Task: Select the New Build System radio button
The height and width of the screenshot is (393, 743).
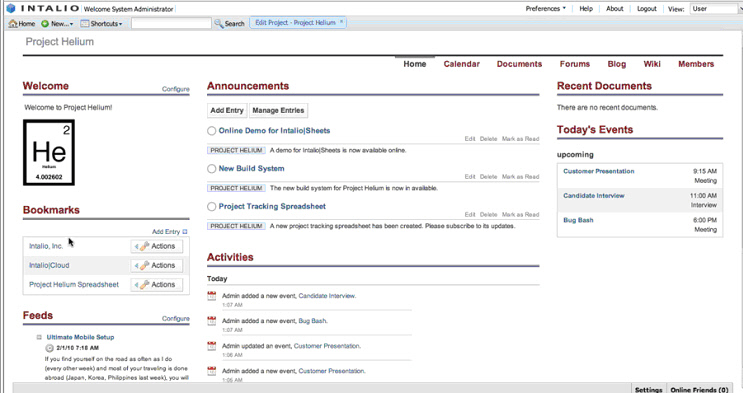Action: pos(211,169)
